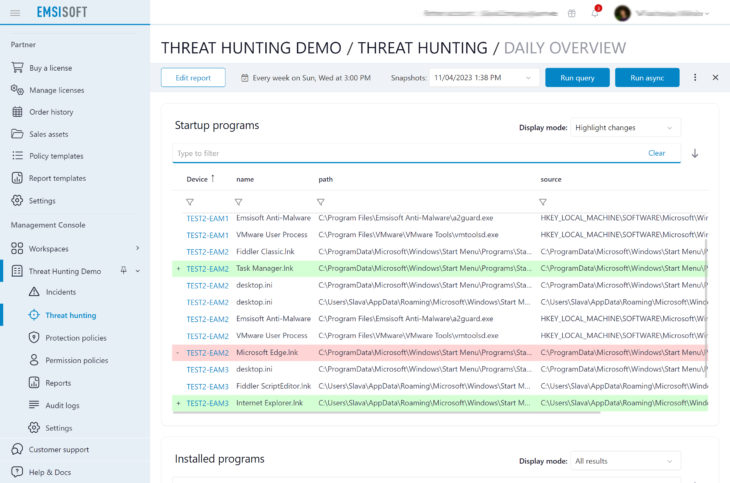The height and width of the screenshot is (483, 730).
Task: Open the three-dot more options menu
Action: click(x=695, y=77)
